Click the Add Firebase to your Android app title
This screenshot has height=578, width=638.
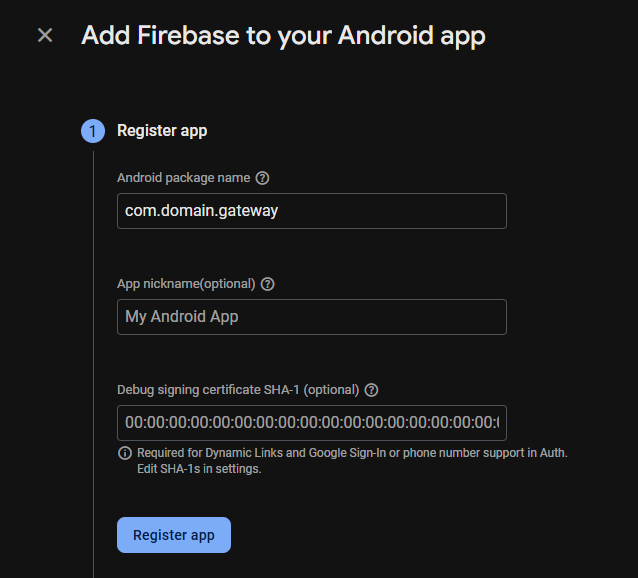point(283,36)
